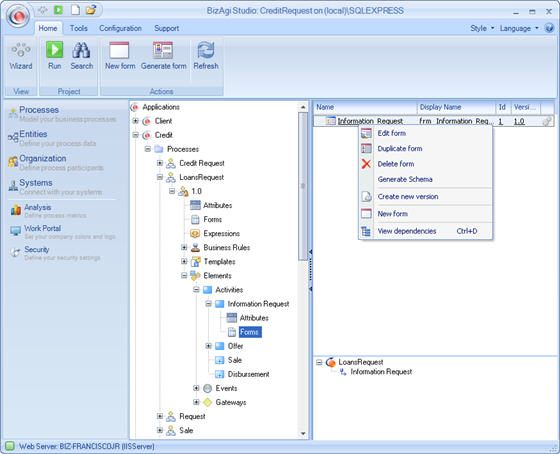Expand the Events node
The height and width of the screenshot is (454, 560).
point(196,388)
